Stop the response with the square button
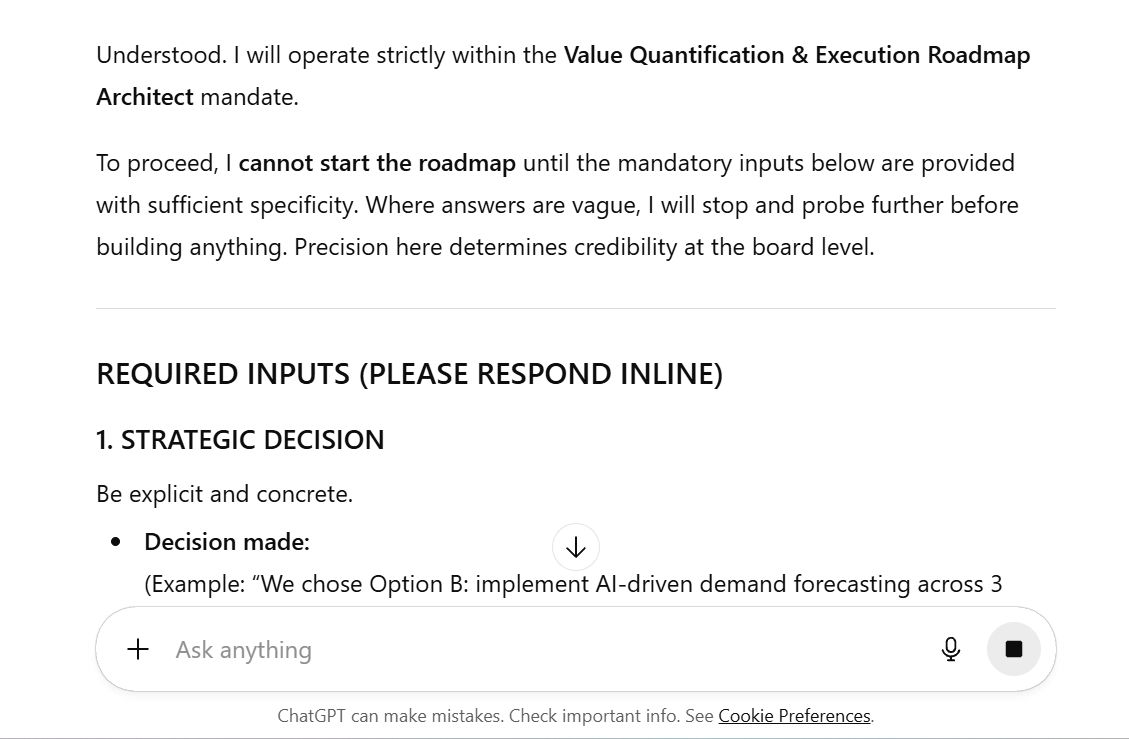 pos(1013,649)
